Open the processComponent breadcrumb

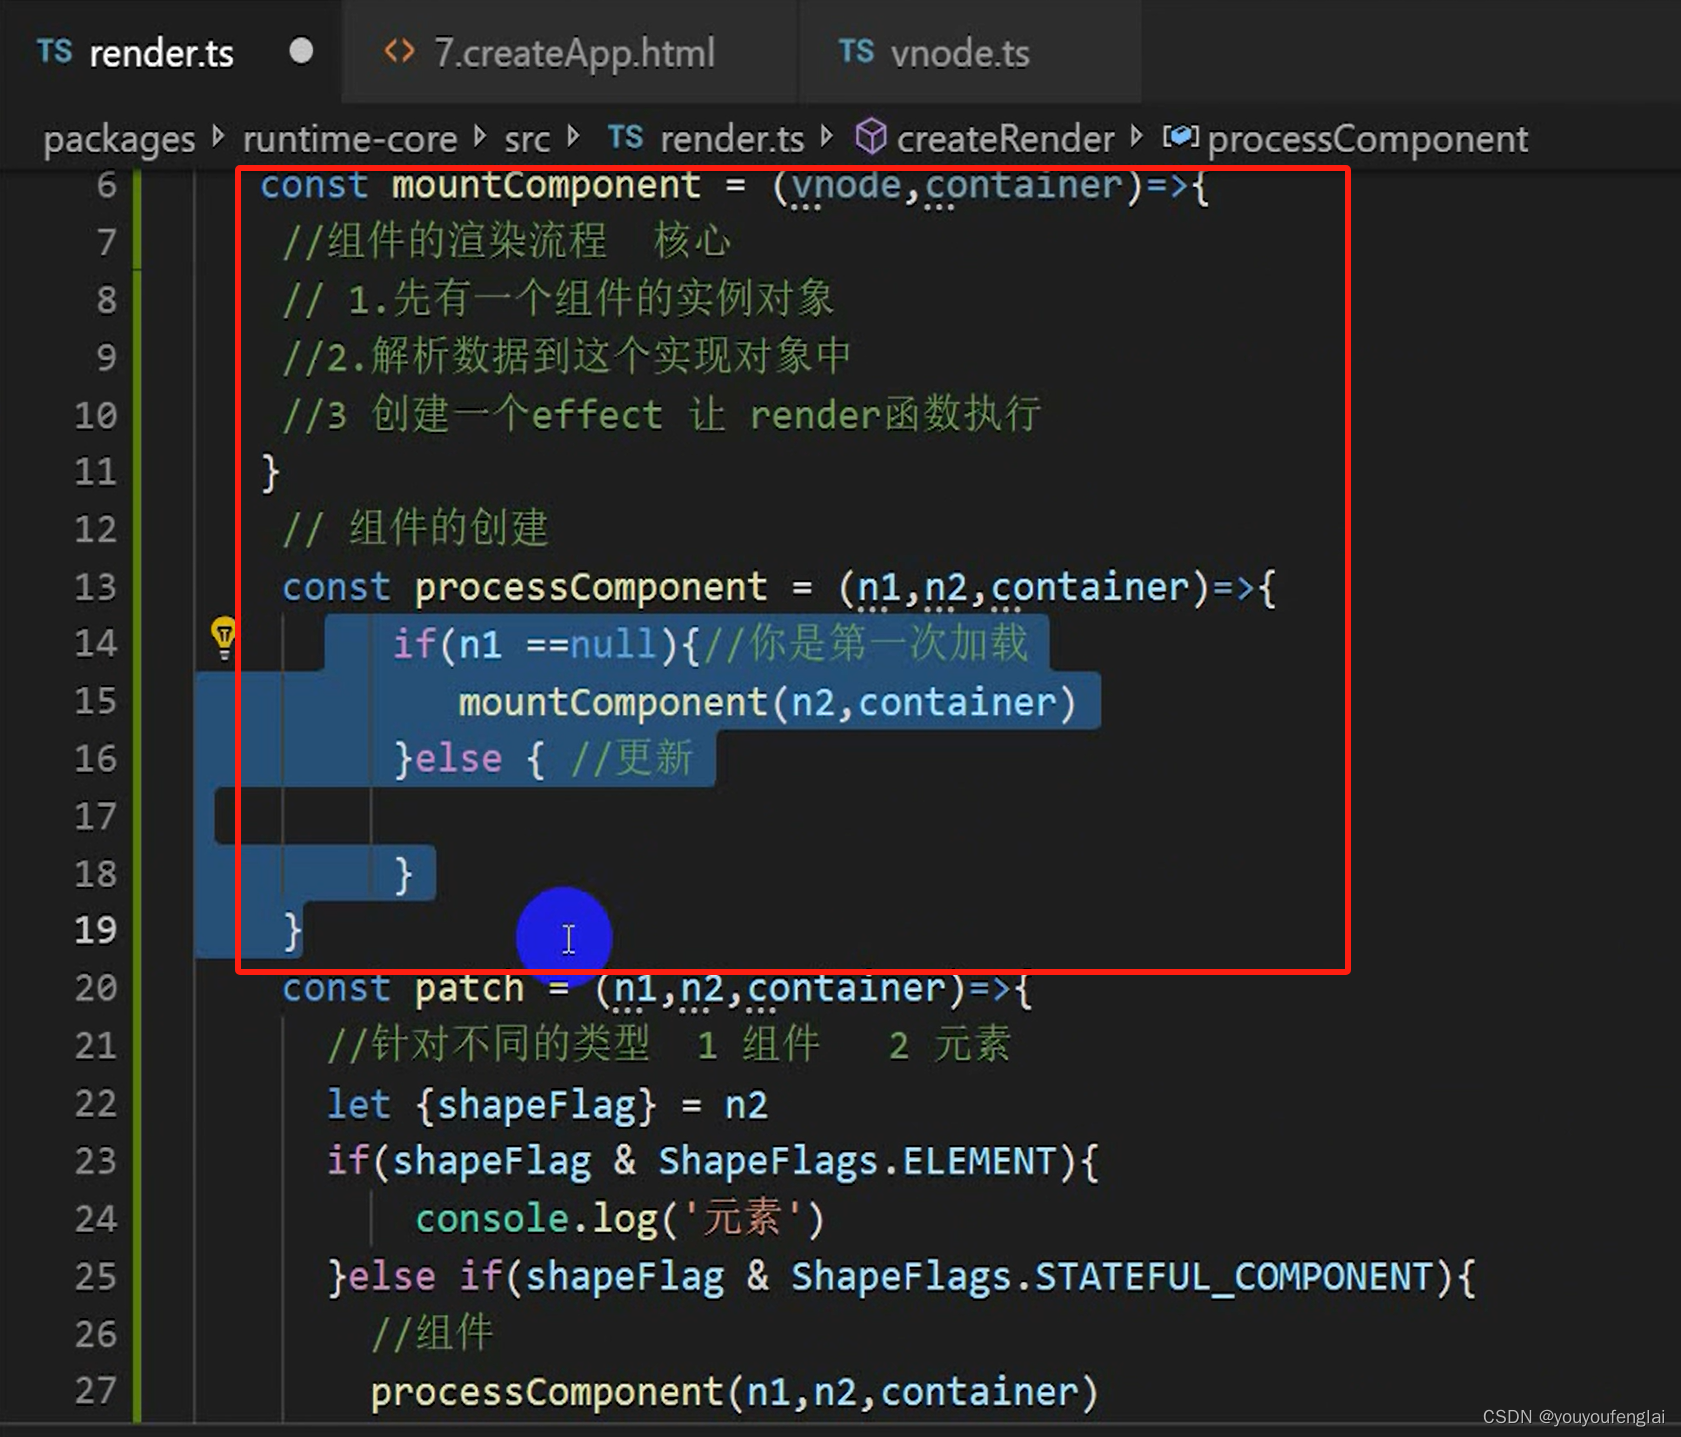coord(1367,139)
